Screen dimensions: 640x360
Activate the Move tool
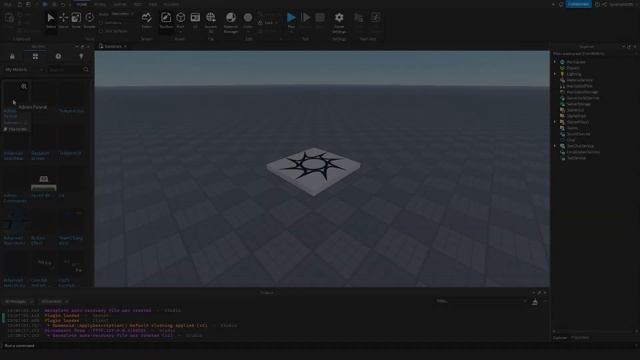coord(63,21)
